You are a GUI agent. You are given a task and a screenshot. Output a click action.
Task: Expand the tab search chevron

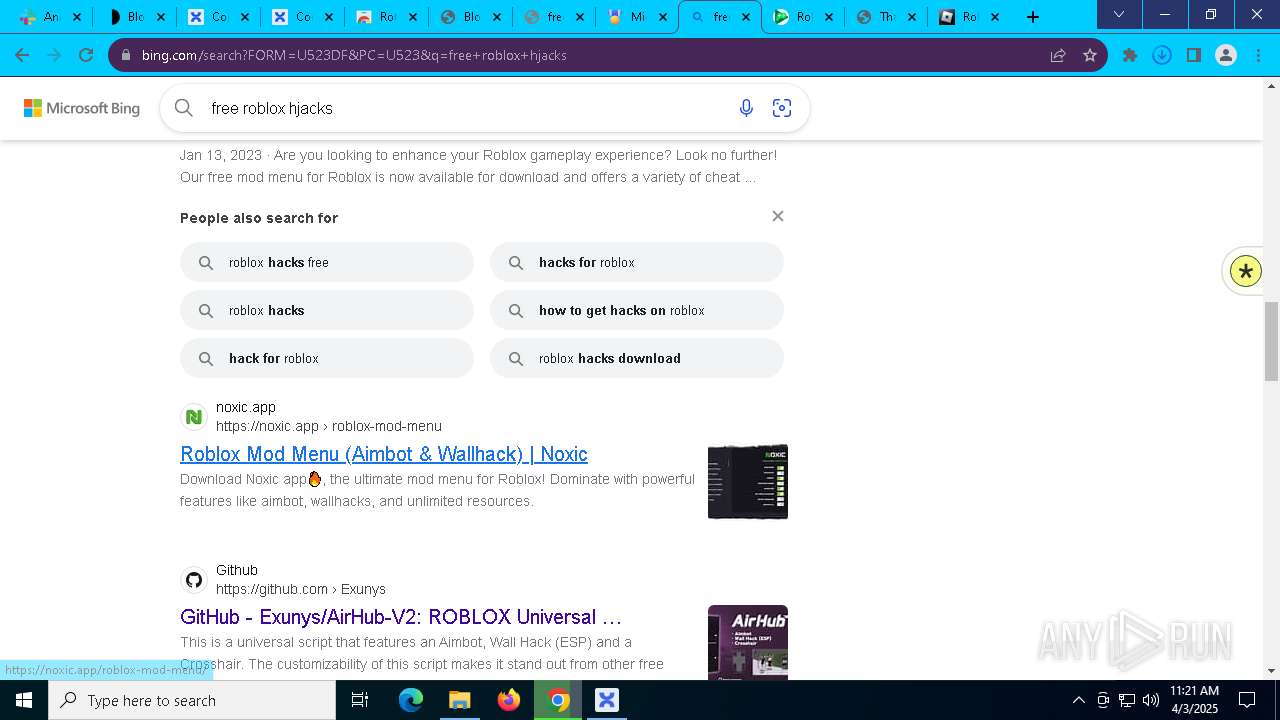(x=1119, y=14)
